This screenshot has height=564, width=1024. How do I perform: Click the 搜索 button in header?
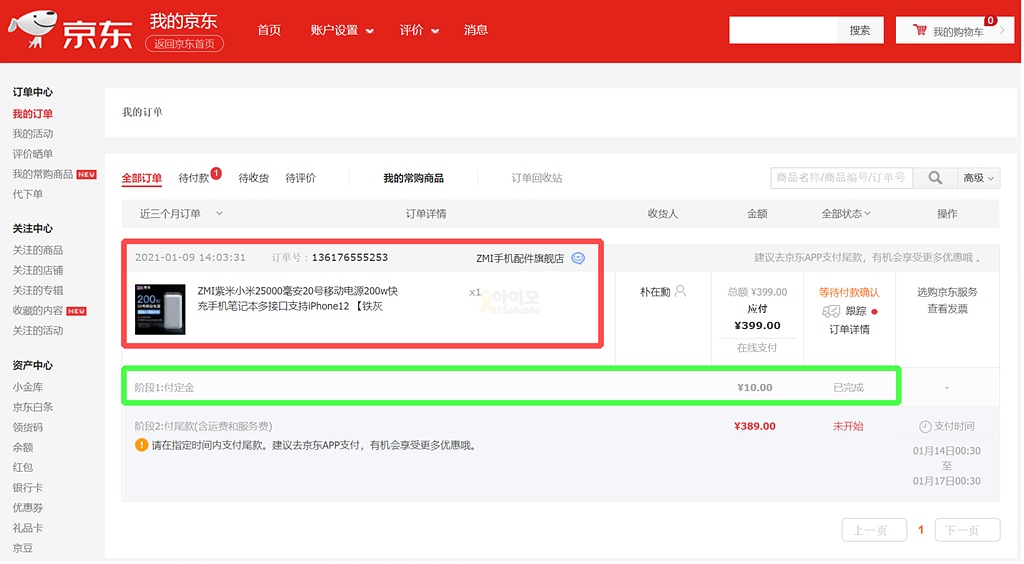coord(859,31)
